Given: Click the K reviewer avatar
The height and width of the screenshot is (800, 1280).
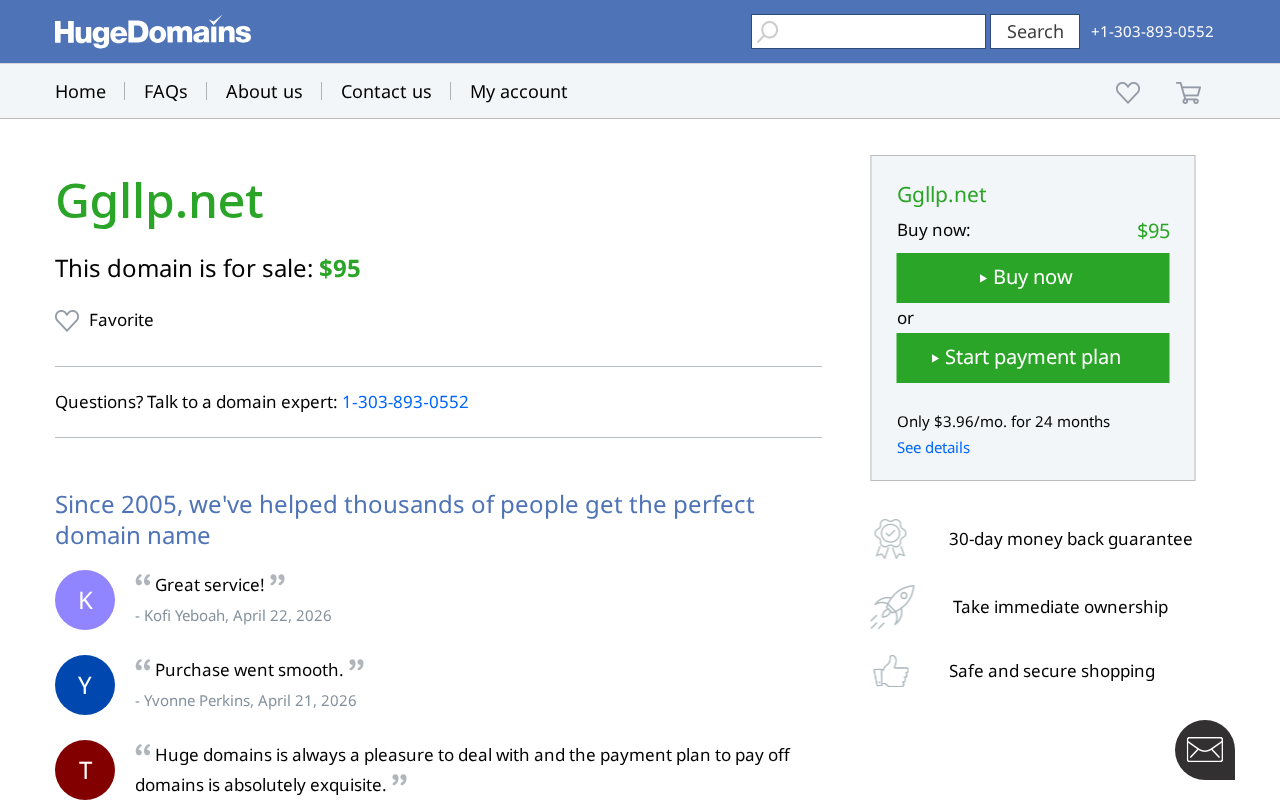Looking at the screenshot, I should pos(85,600).
